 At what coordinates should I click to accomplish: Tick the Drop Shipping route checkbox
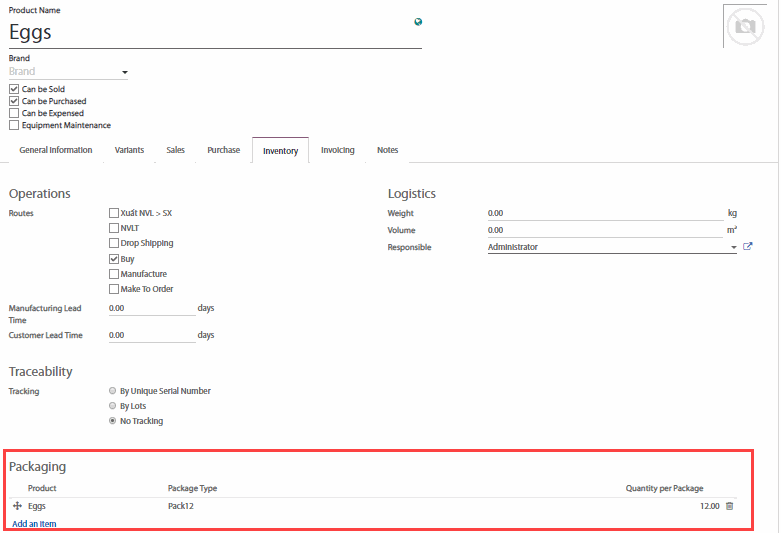[114, 243]
